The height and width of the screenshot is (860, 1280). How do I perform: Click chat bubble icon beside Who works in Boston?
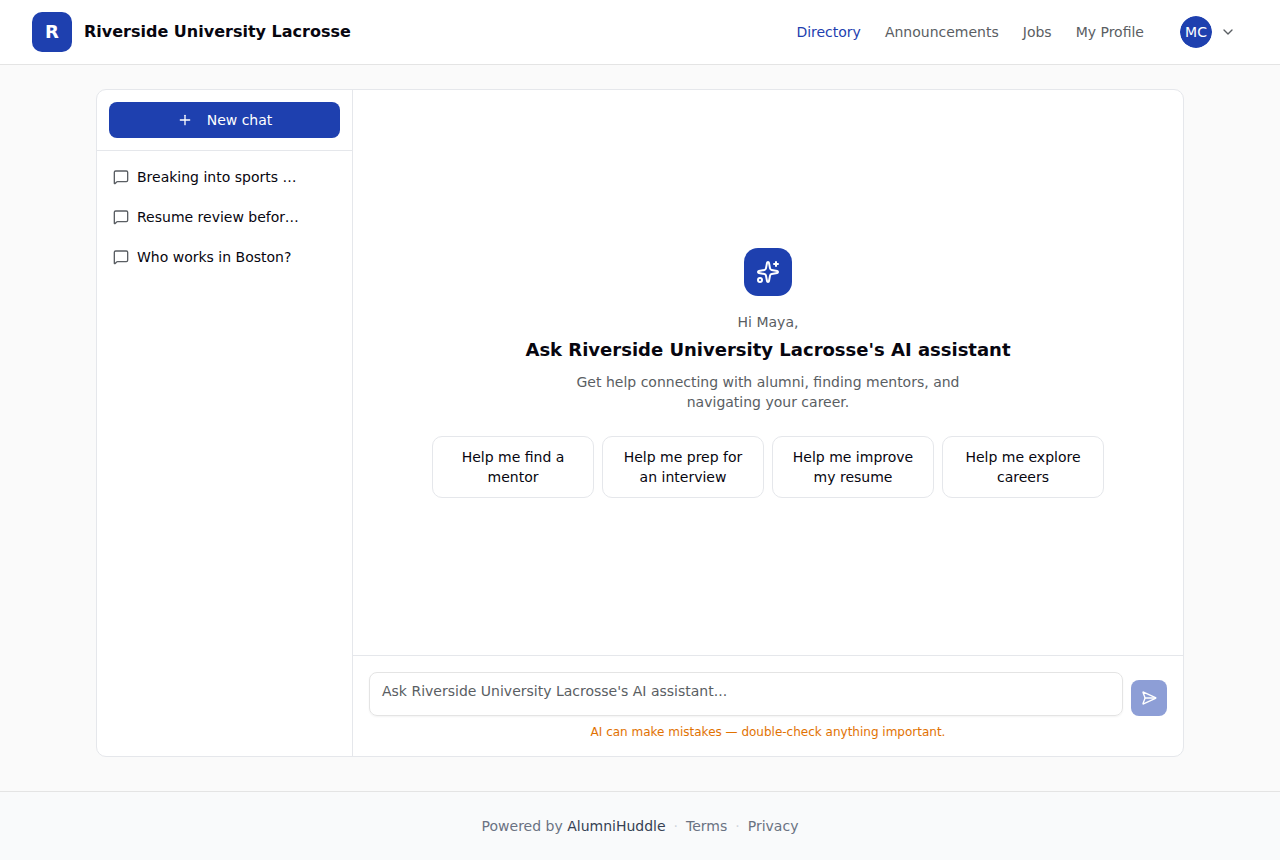coord(121,257)
